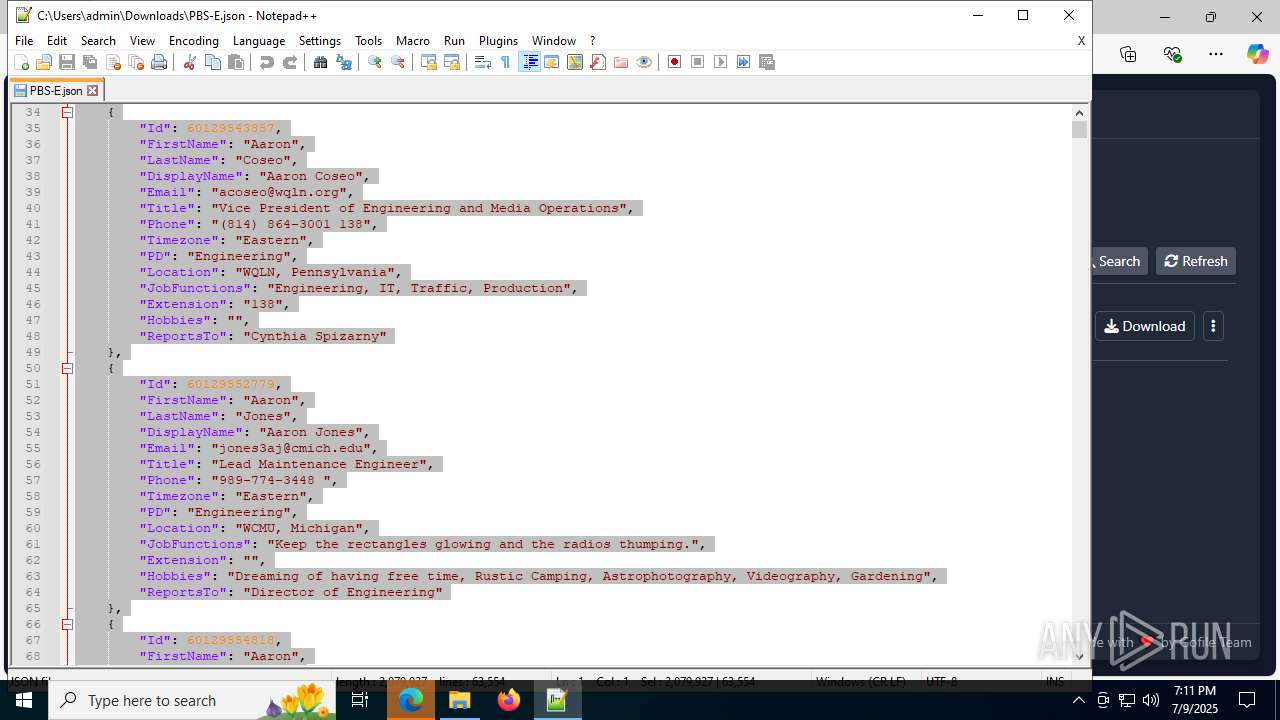Toggle the monitoring eye icon
Viewport: 1280px width, 720px height.
(x=644, y=62)
